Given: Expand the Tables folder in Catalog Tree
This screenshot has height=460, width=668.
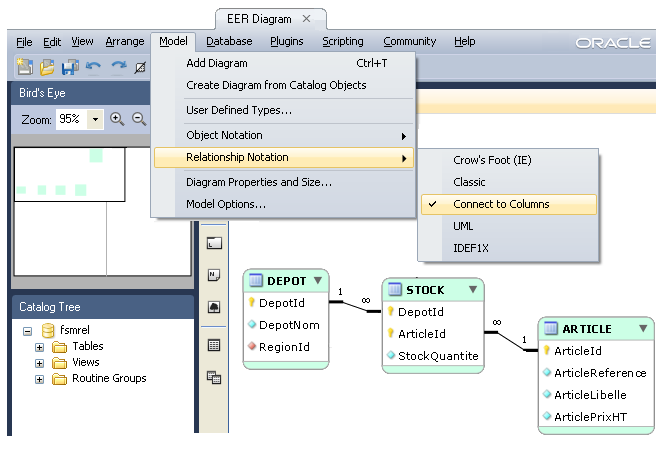Looking at the screenshot, I should click(x=40, y=347).
